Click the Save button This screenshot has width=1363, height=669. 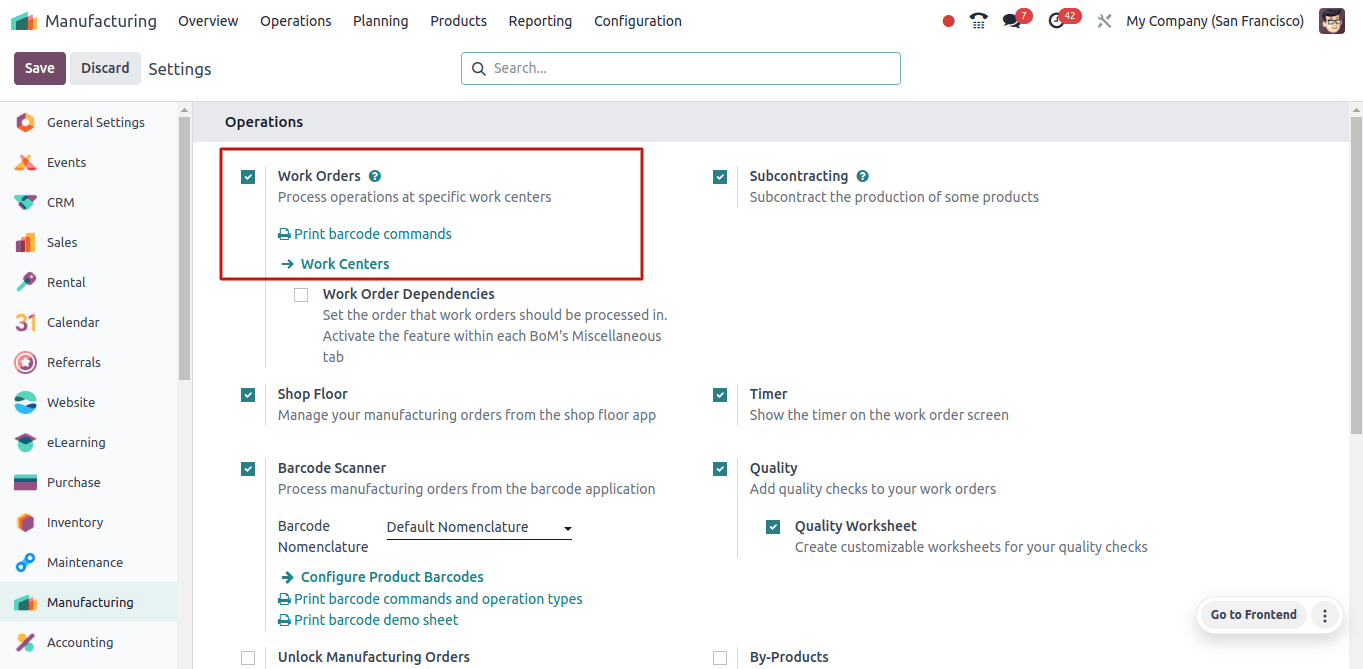tap(40, 68)
